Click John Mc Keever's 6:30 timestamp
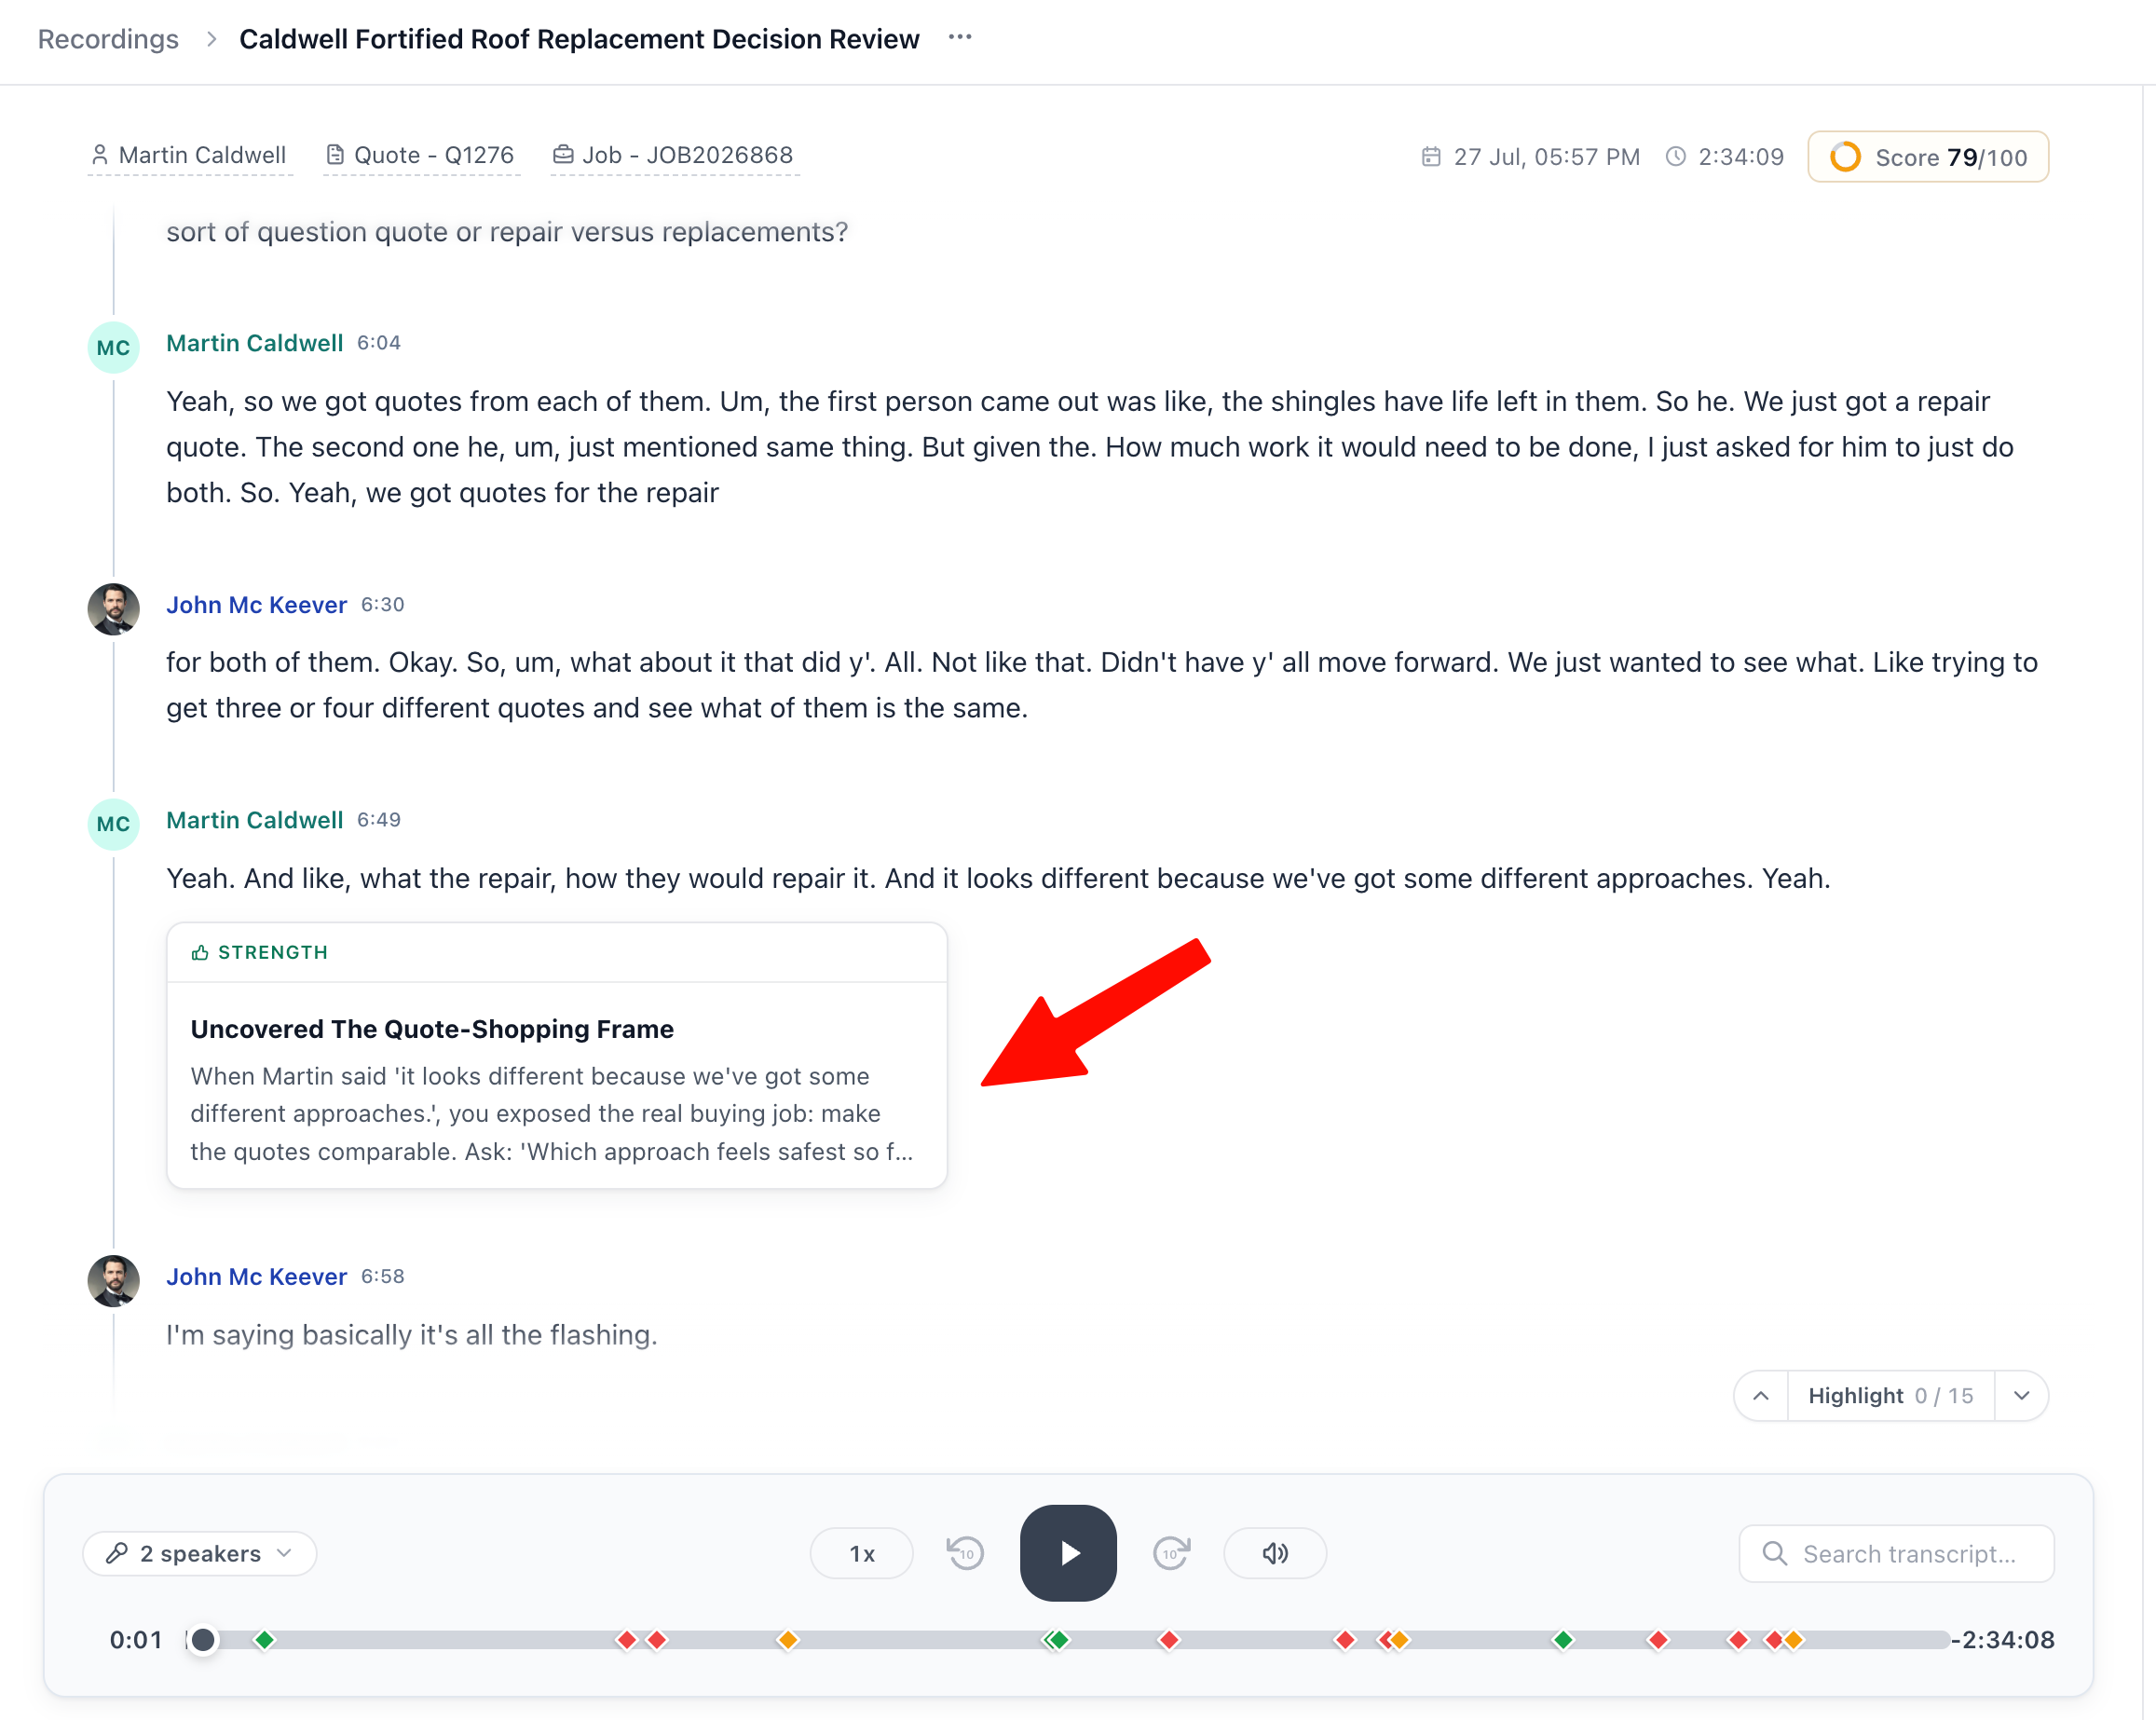 tap(383, 604)
